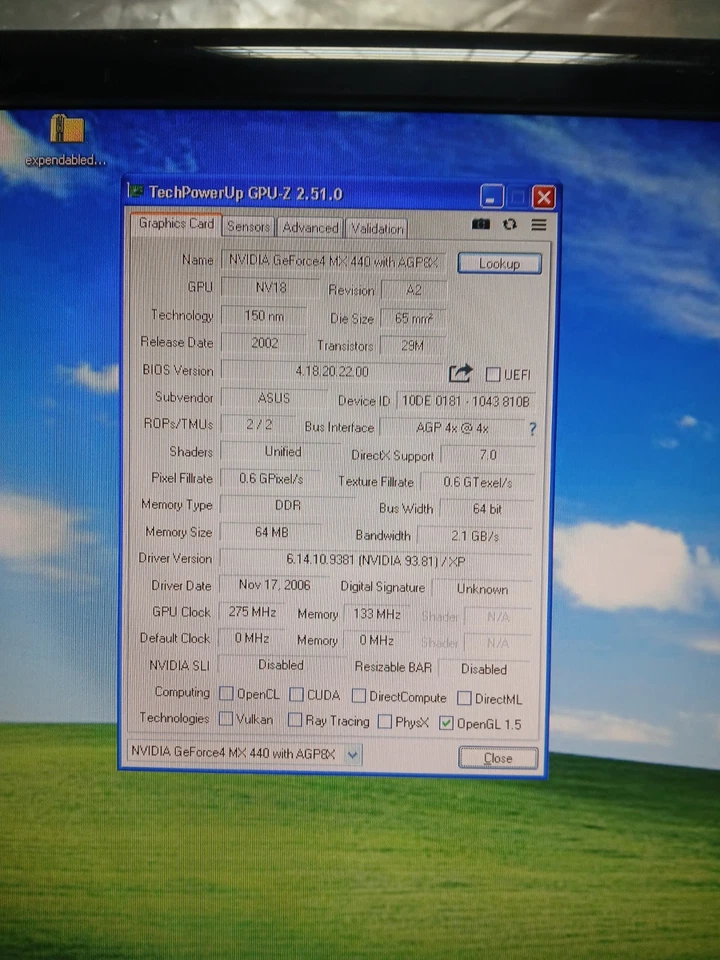Click the Driver Version field

[376, 560]
